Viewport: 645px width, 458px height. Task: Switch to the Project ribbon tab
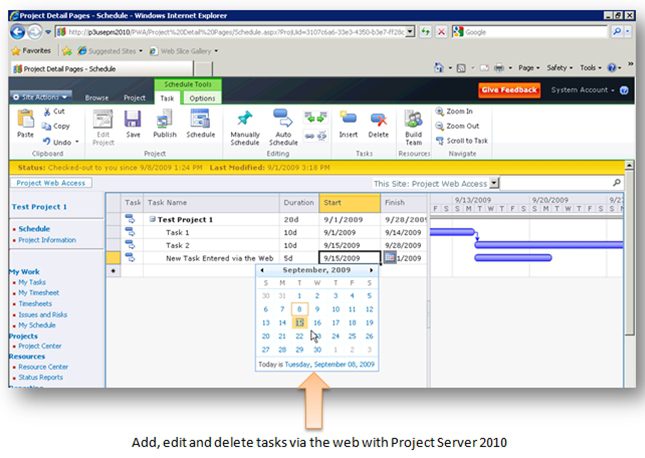[x=135, y=98]
